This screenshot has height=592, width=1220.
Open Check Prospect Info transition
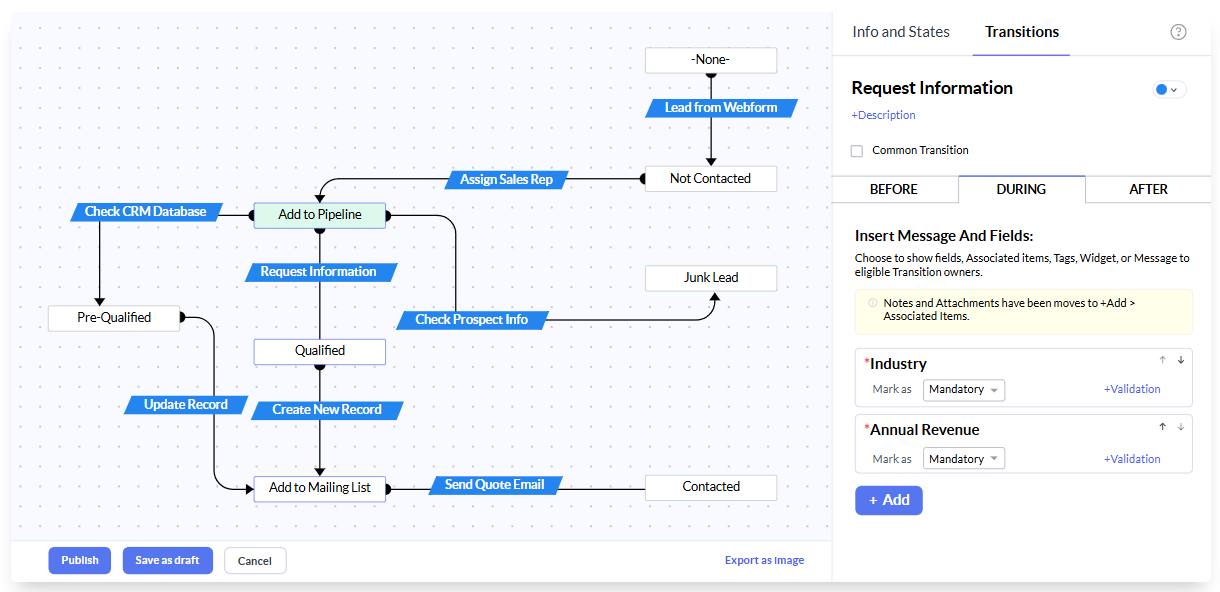coord(471,320)
